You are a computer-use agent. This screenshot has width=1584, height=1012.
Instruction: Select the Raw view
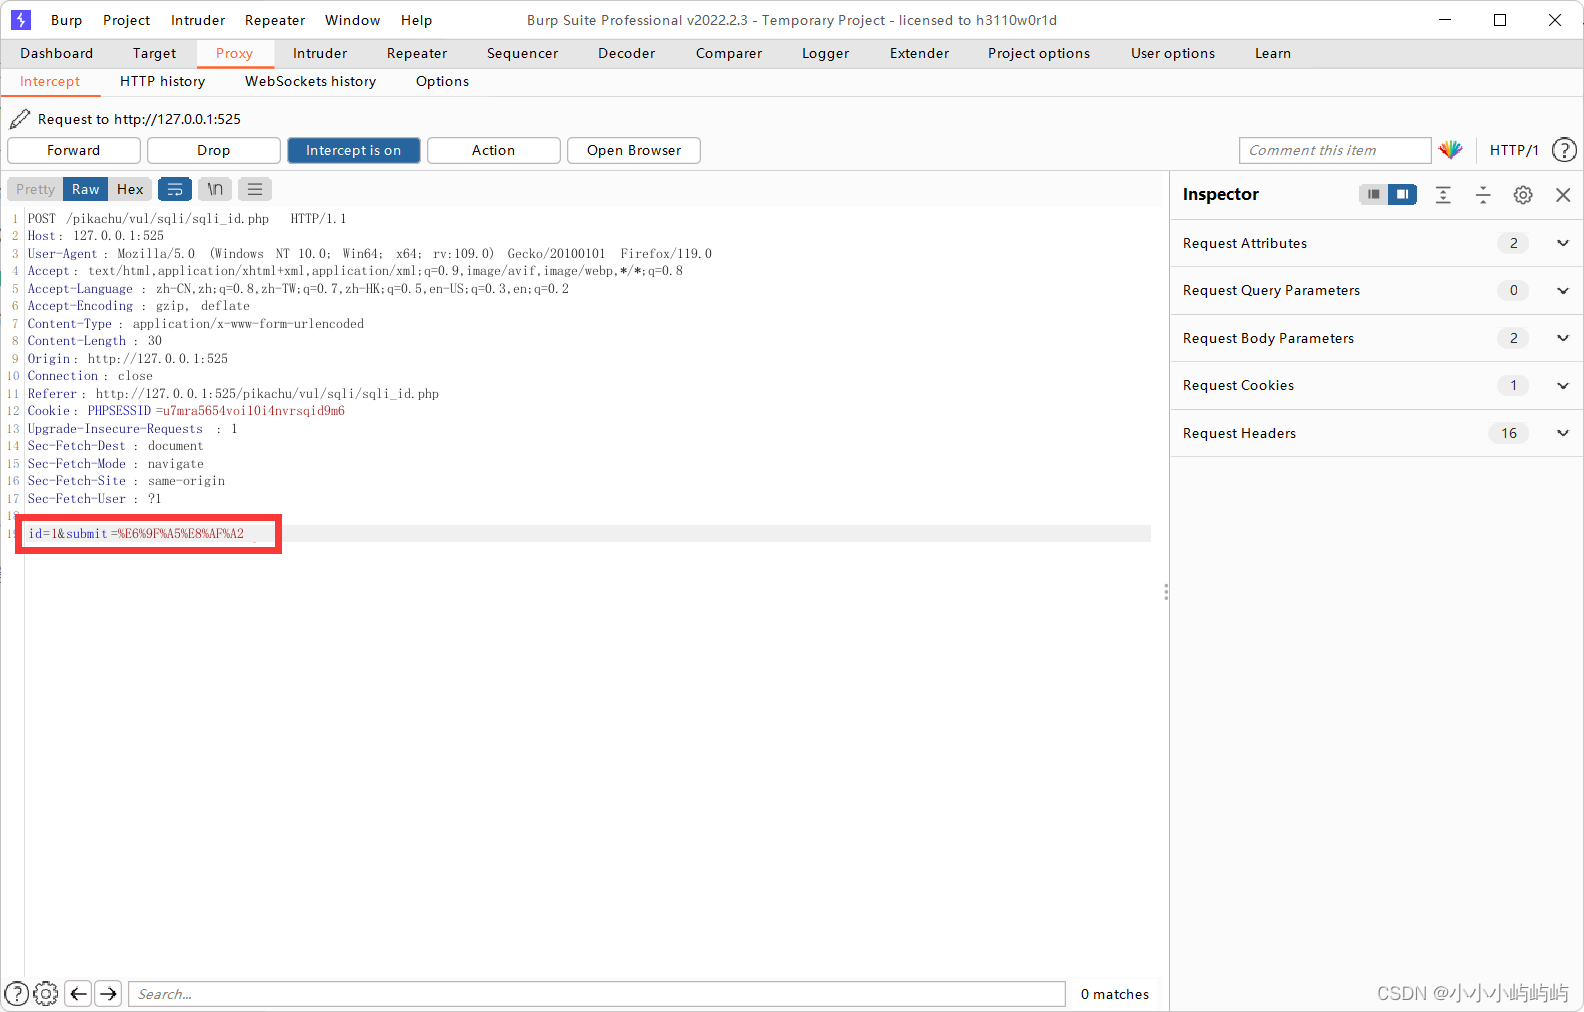(x=85, y=189)
